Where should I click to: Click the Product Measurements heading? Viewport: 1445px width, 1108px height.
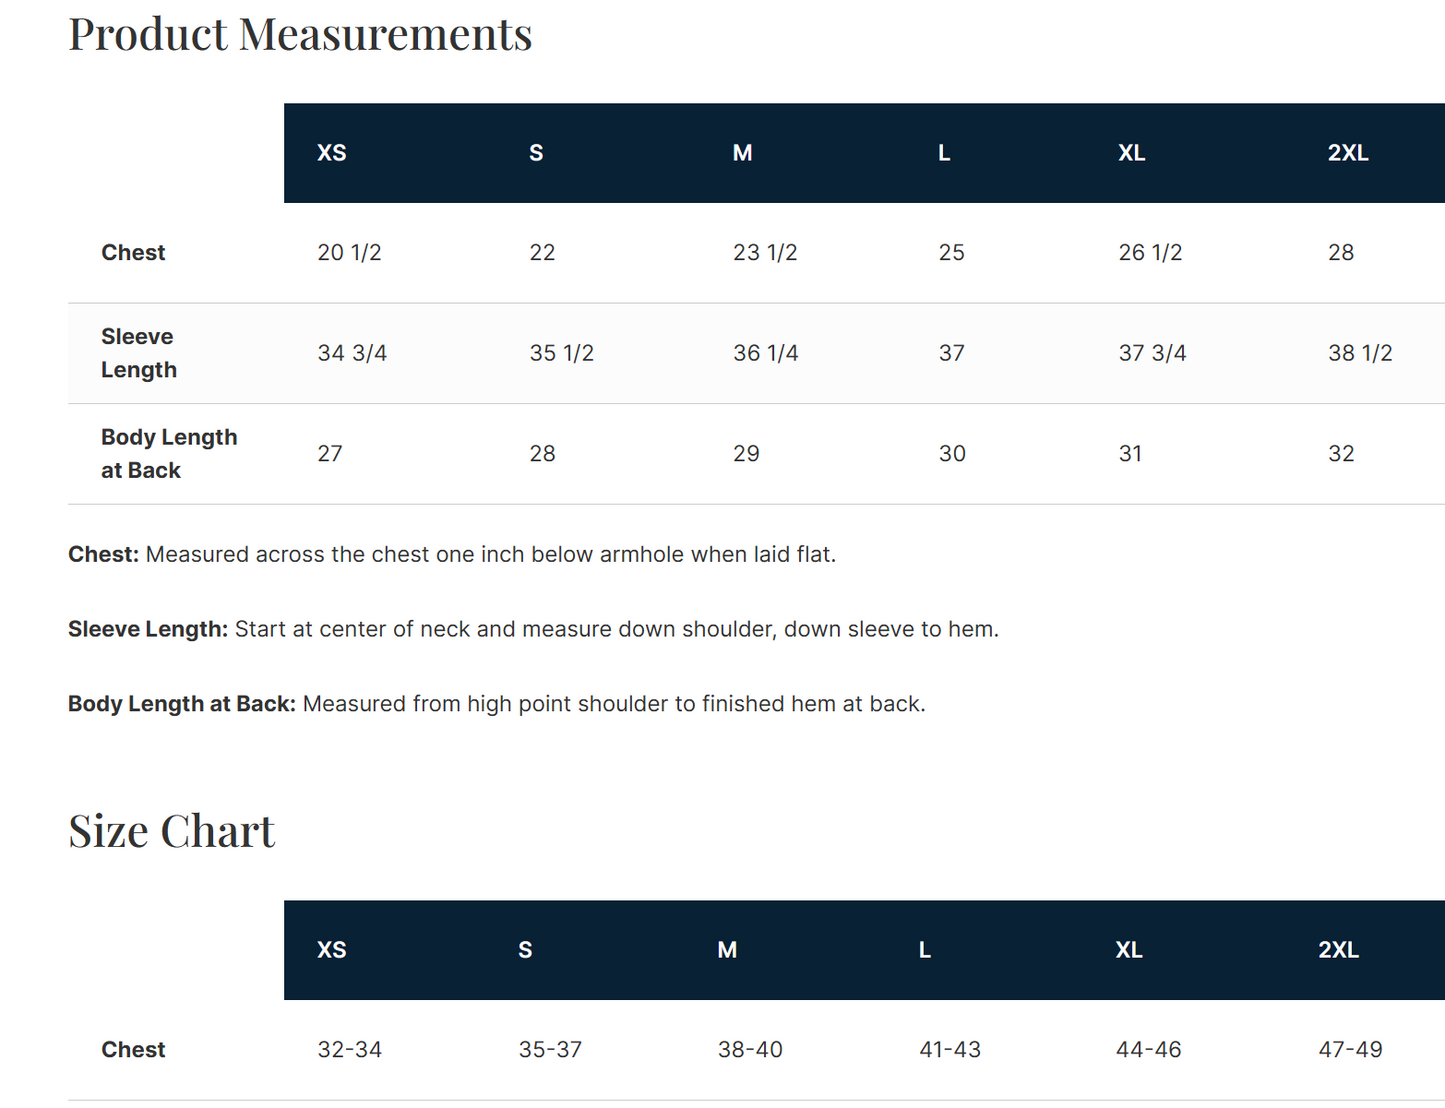300,34
